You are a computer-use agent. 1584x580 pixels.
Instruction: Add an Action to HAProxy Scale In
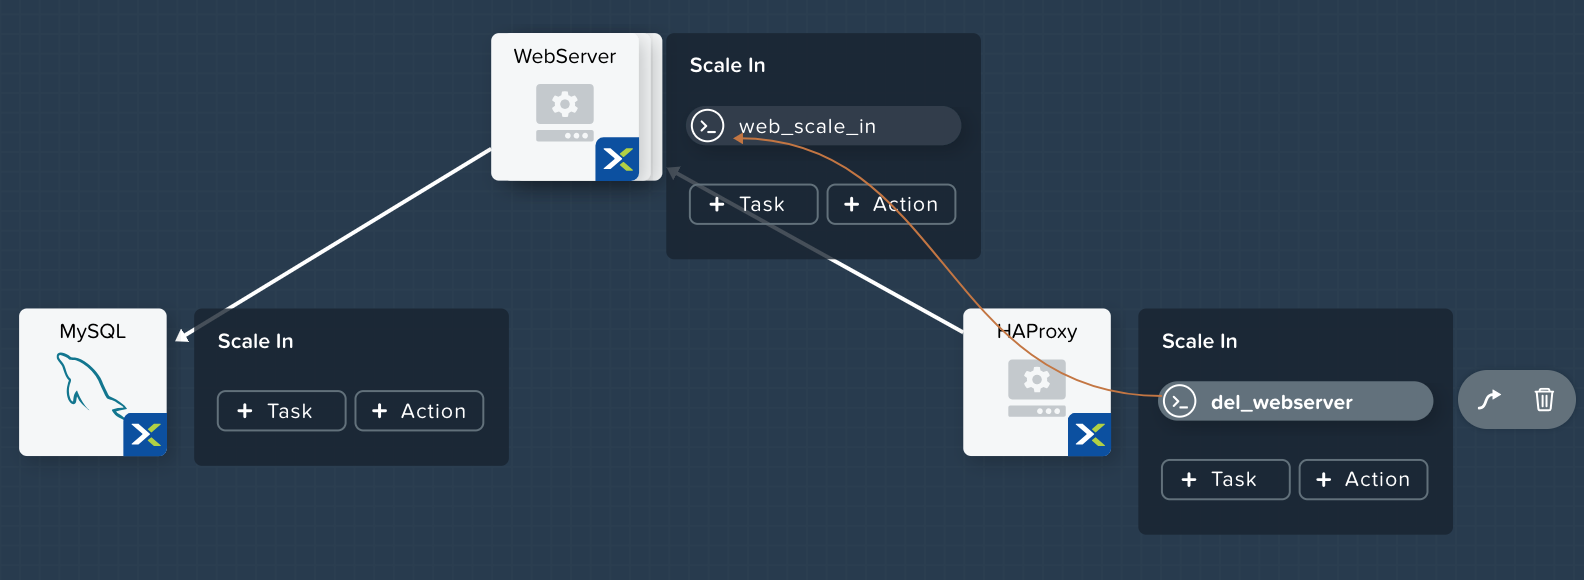[x=1363, y=479]
